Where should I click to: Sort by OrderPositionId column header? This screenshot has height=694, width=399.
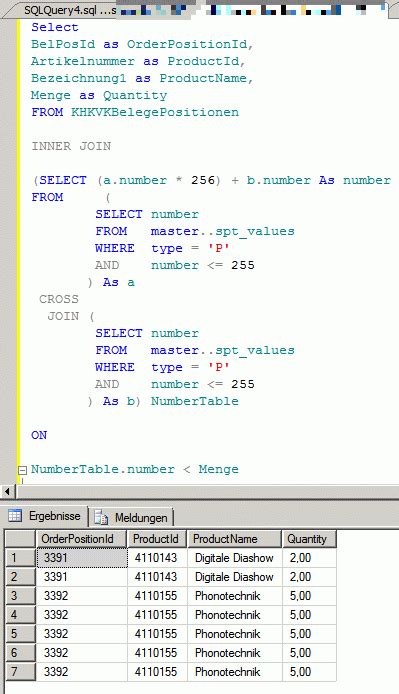tap(81, 539)
